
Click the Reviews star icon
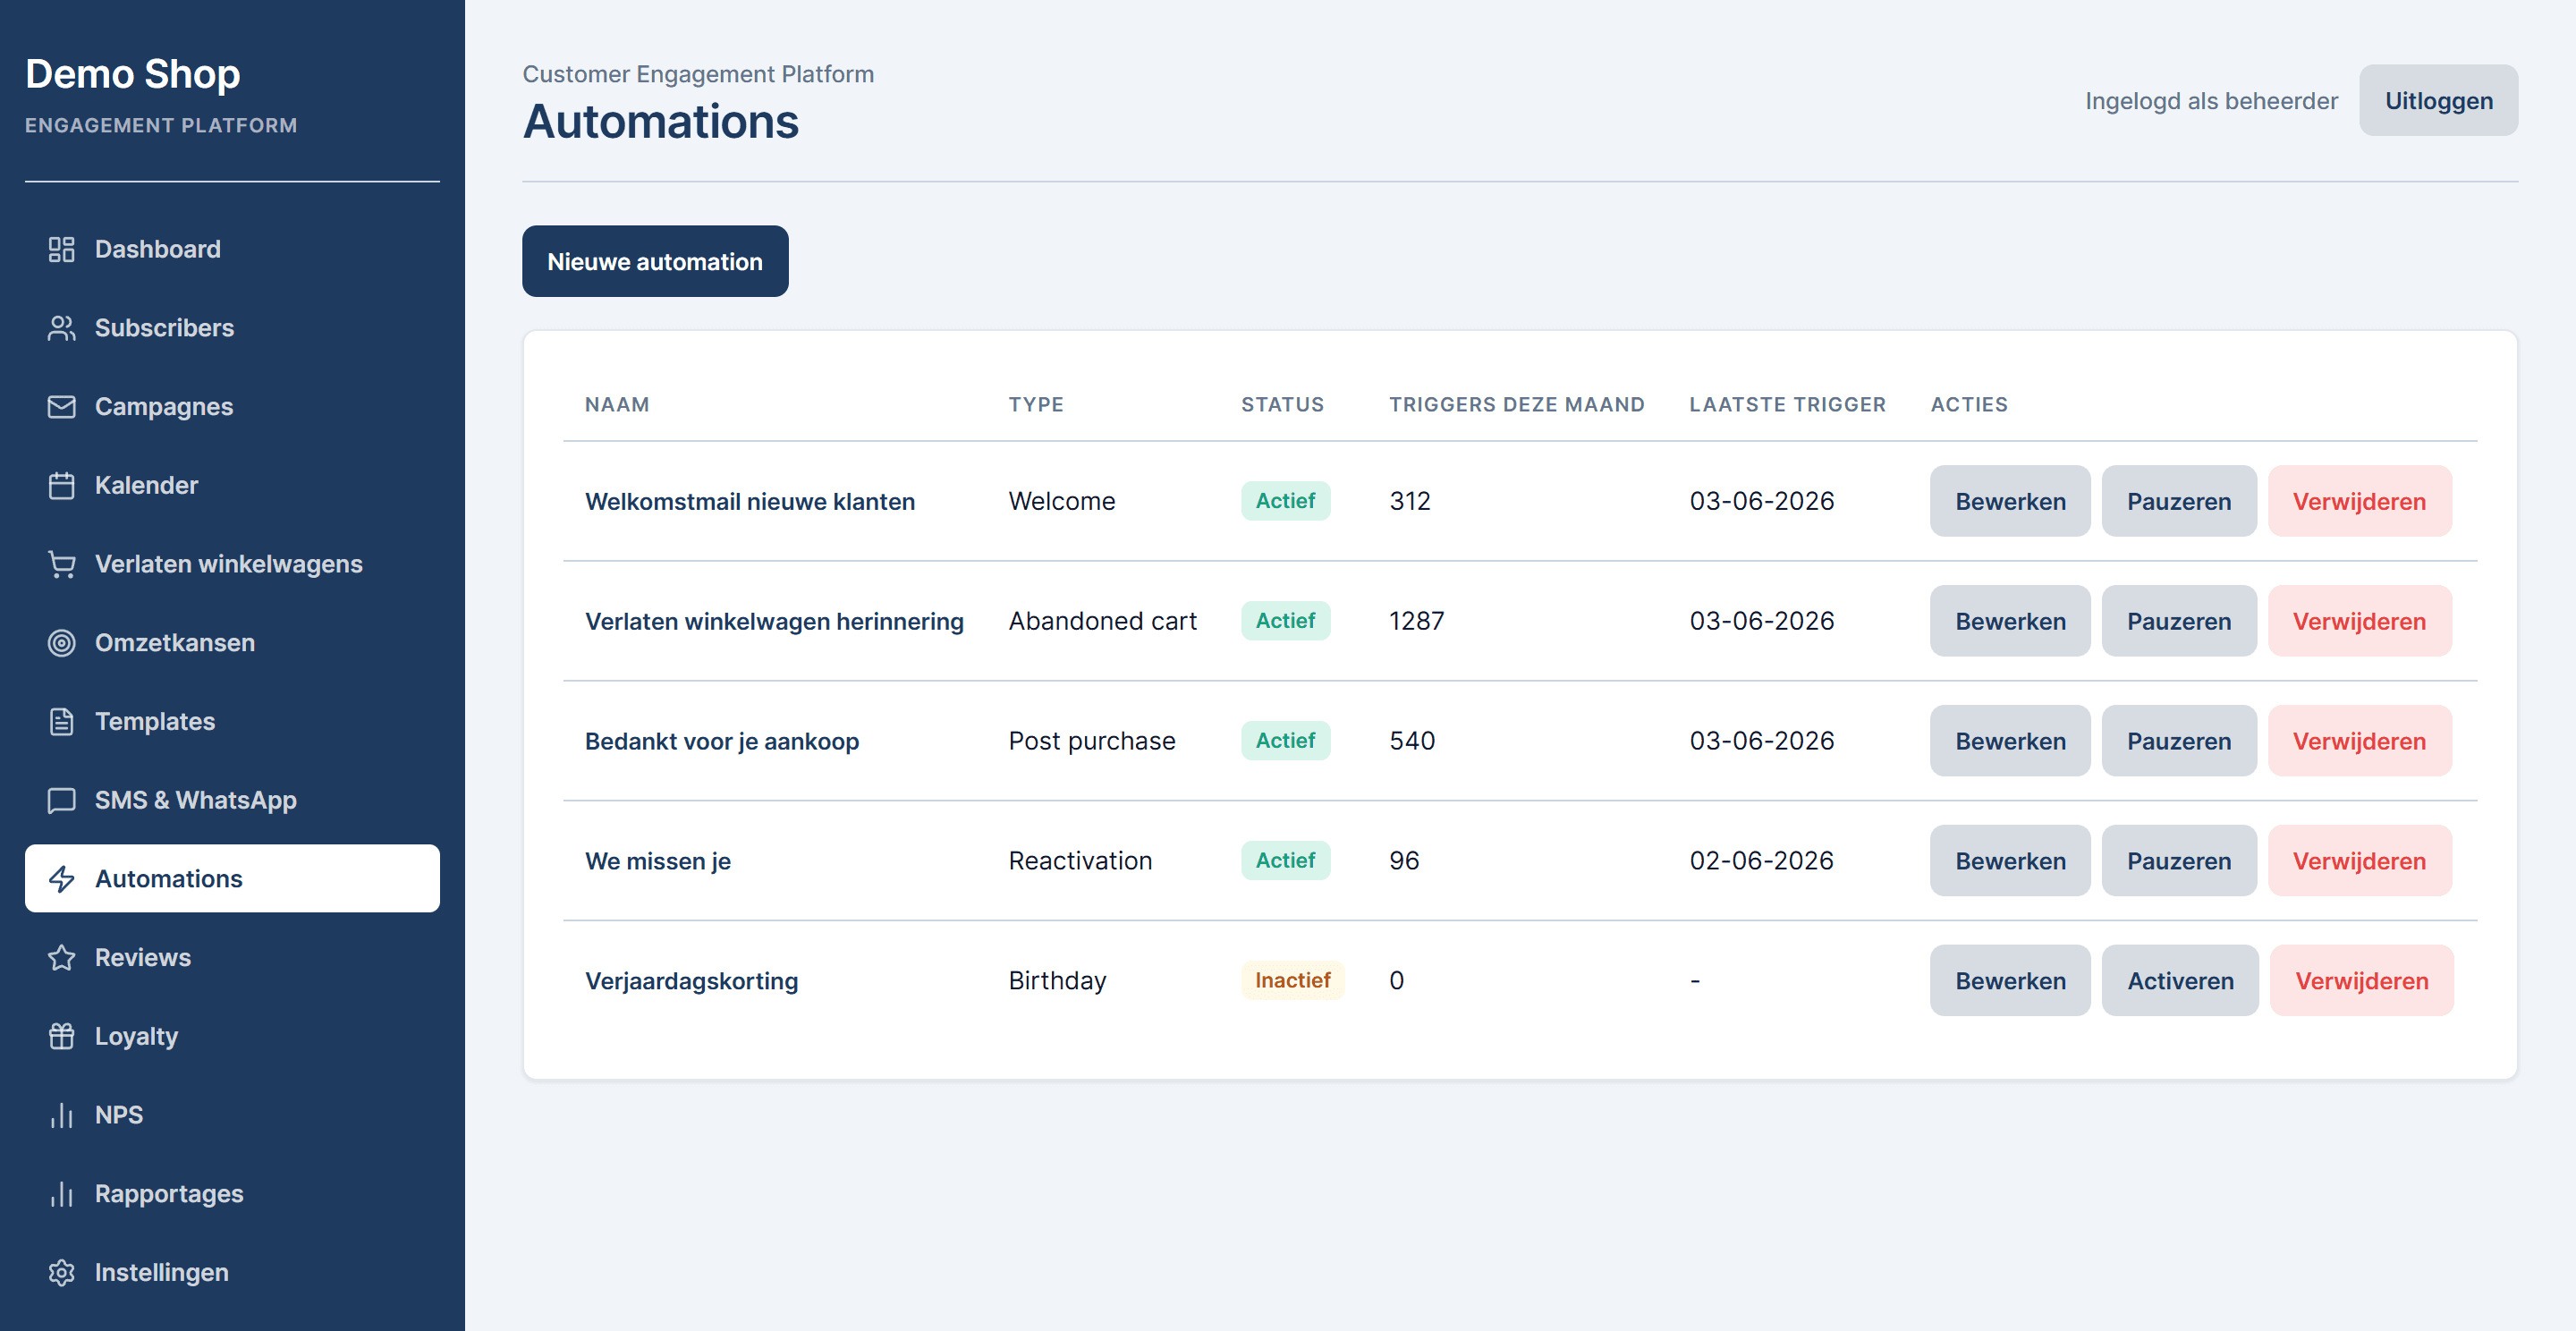(x=61, y=958)
